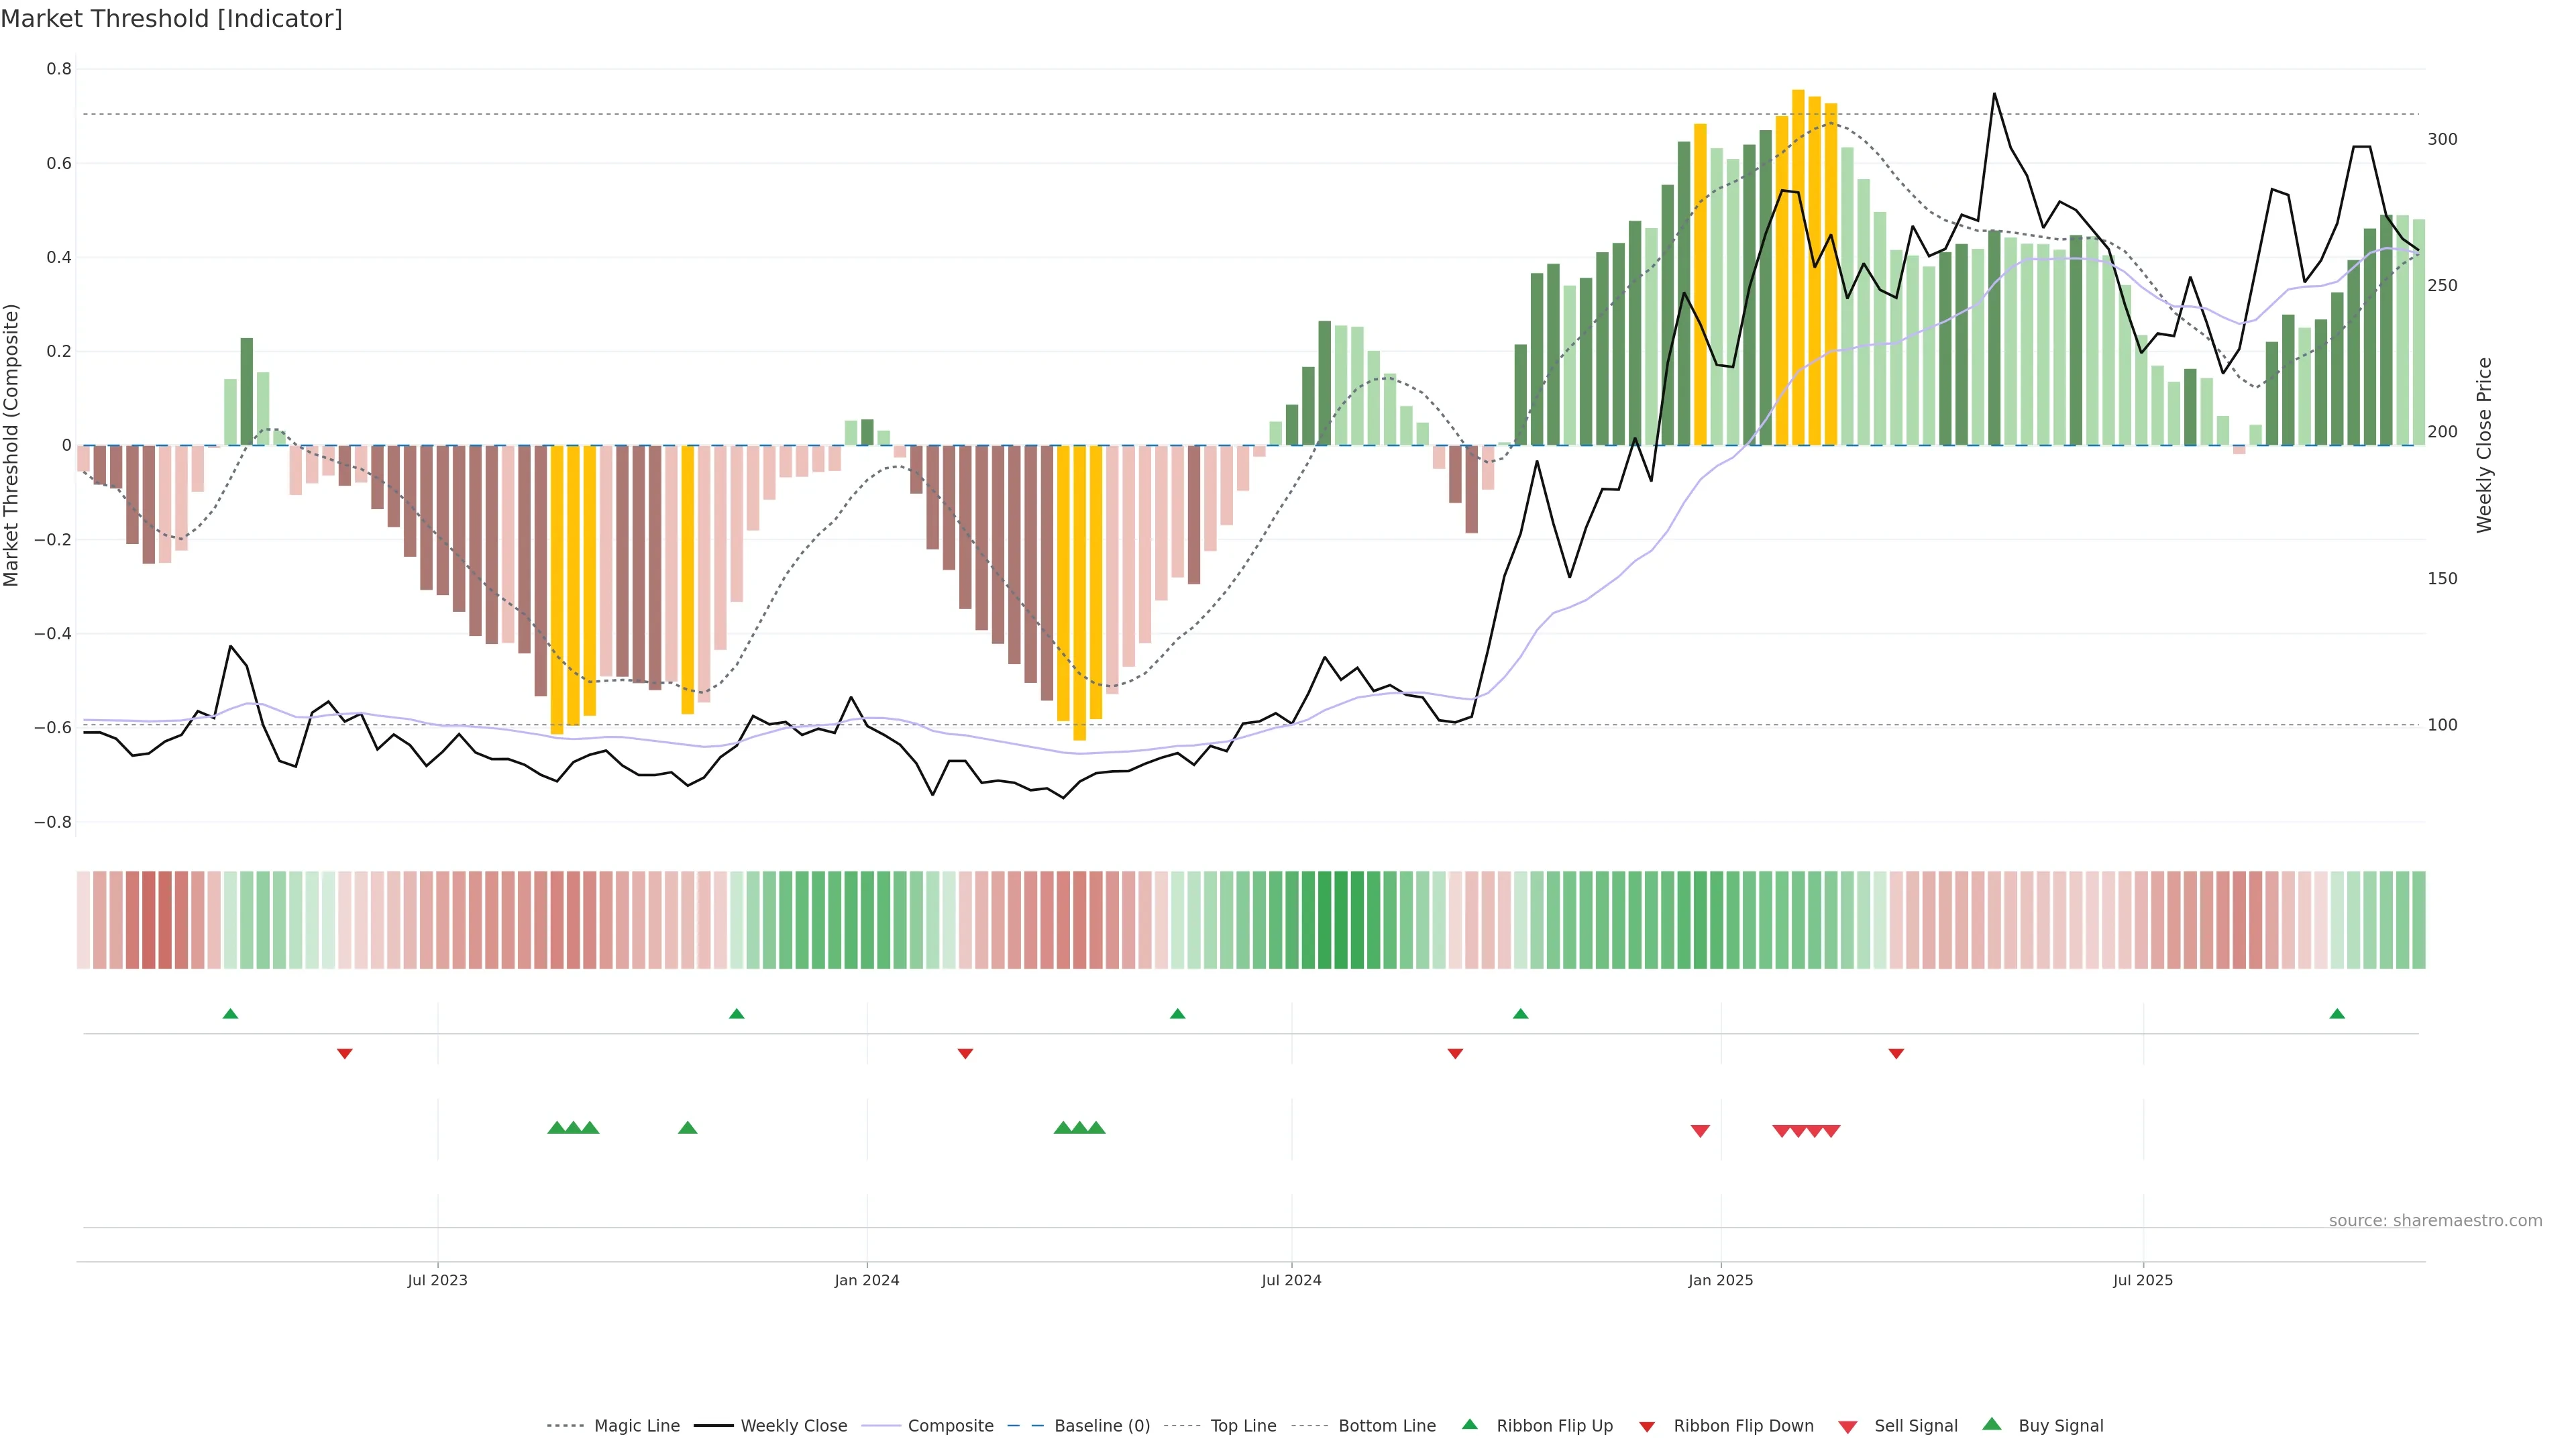Click the leftmost red Ribbon Flip Down marker
Image resolution: width=2576 pixels, height=1449 pixels.
pyautogui.click(x=345, y=1054)
